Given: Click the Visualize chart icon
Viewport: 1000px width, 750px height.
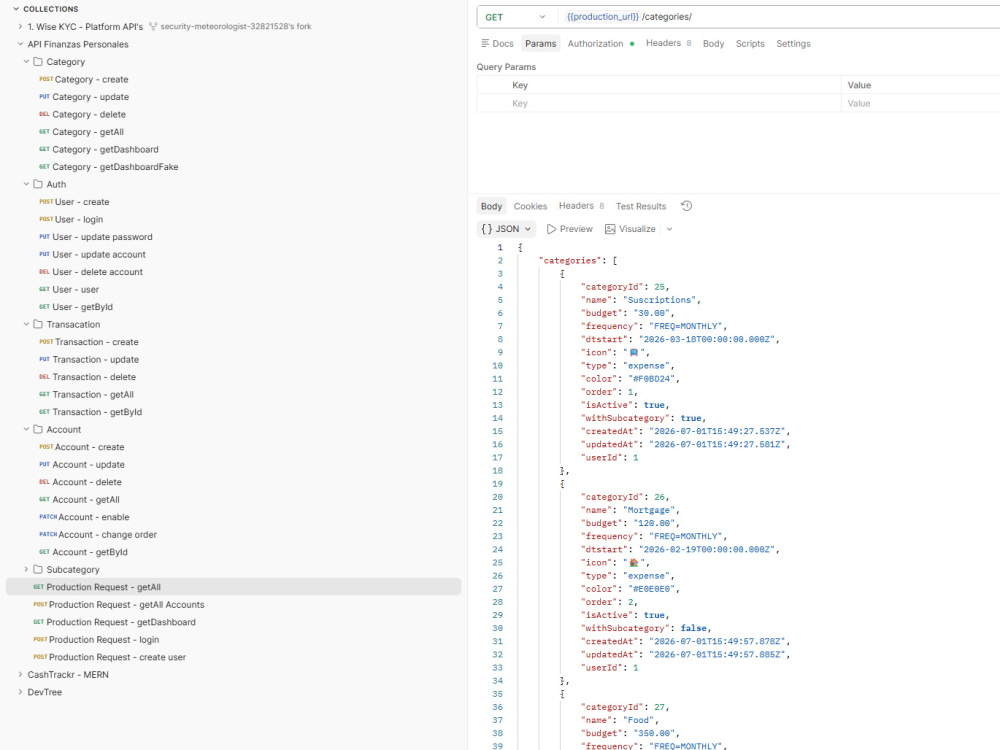Looking at the screenshot, I should coord(610,229).
